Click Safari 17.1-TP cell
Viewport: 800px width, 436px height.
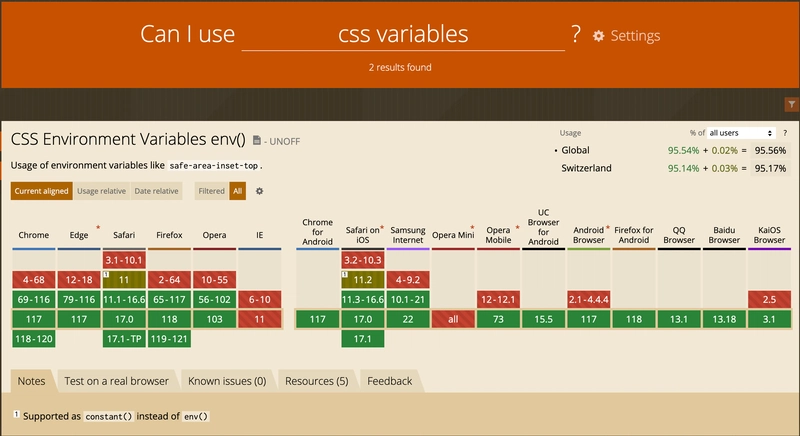[x=124, y=339]
